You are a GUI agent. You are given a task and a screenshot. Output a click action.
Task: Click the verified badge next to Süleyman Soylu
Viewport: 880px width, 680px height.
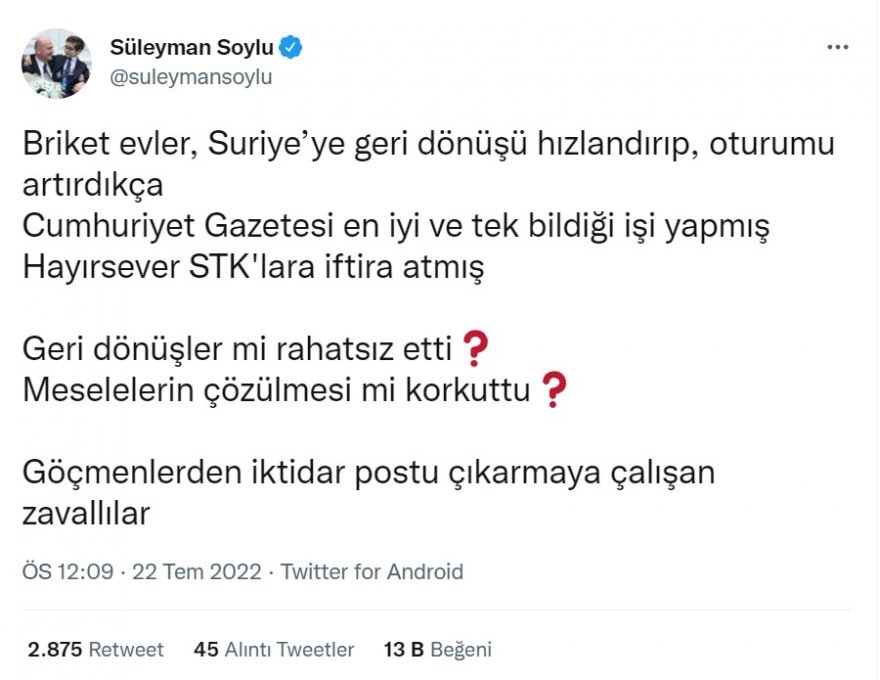click(289, 44)
